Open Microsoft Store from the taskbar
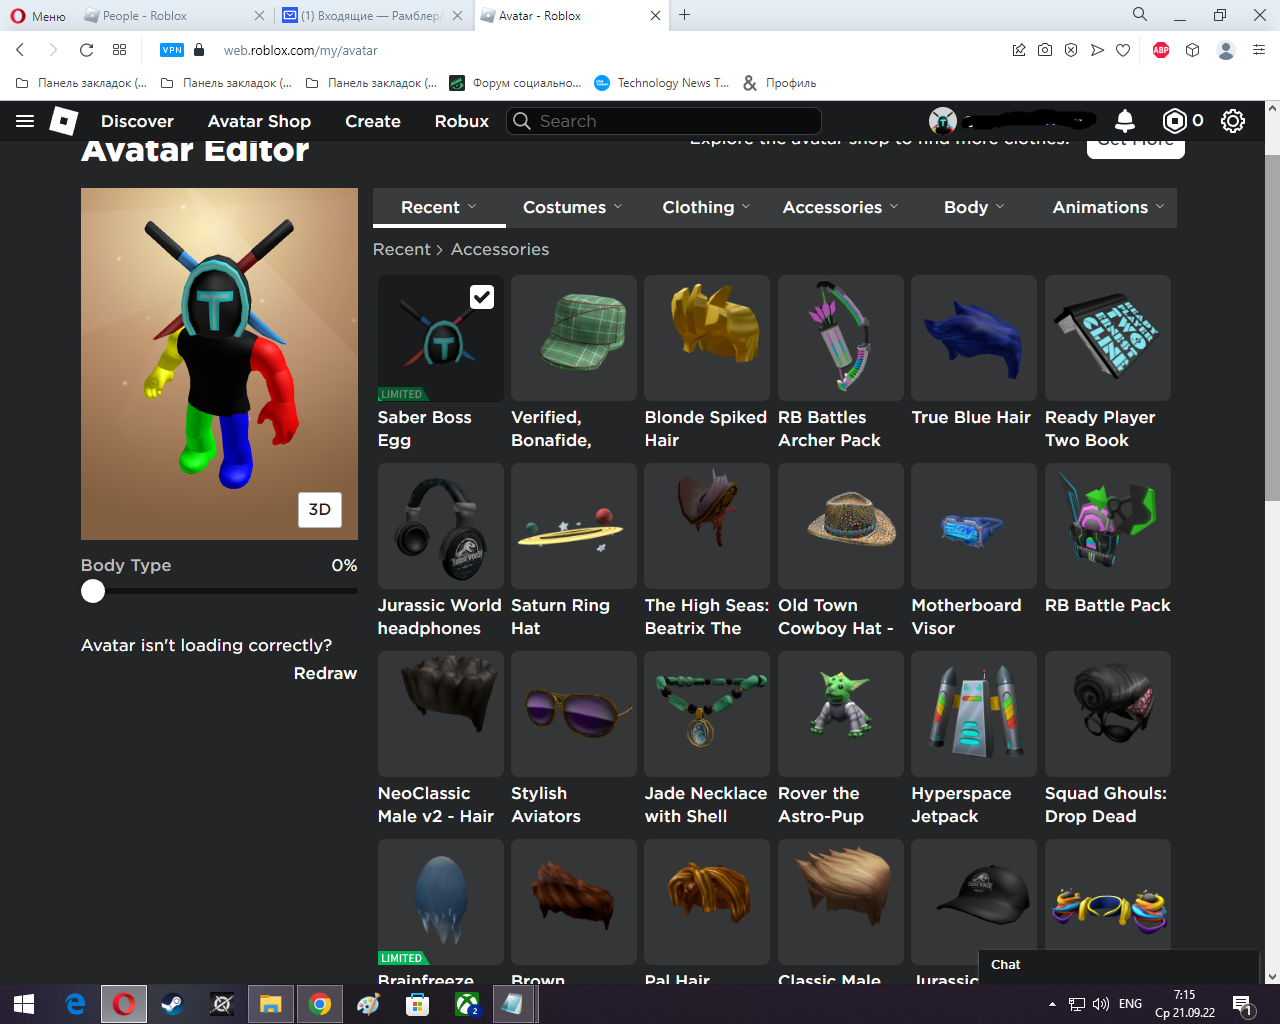1280x1024 pixels. (x=418, y=1004)
